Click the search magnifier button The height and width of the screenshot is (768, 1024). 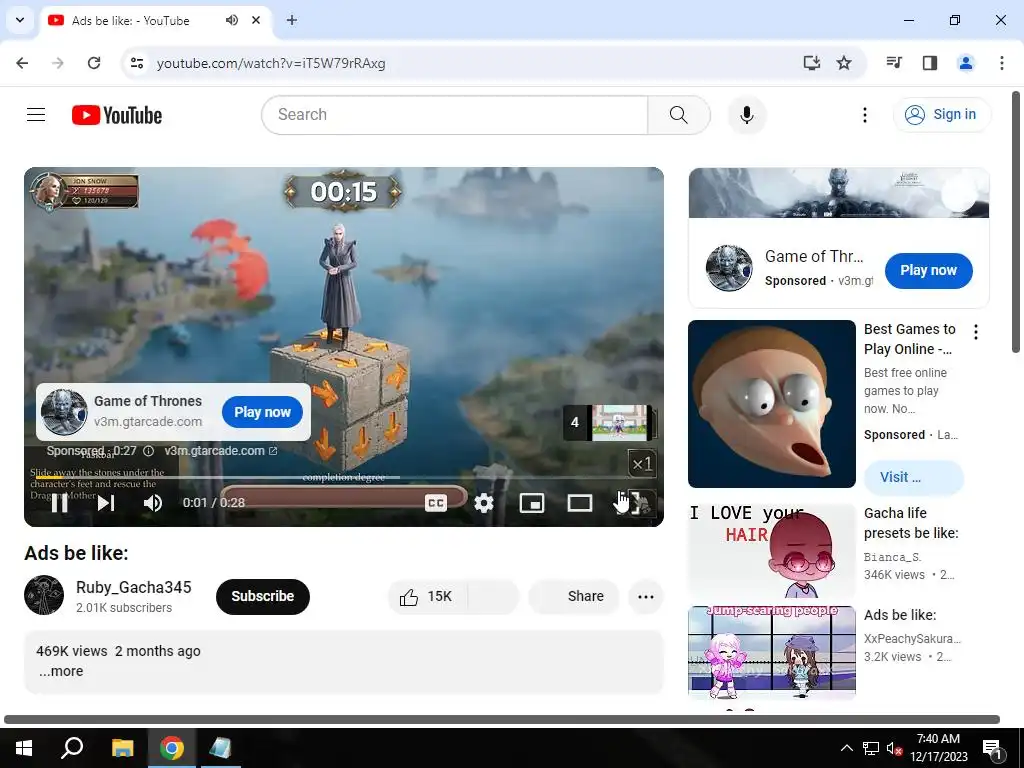[x=679, y=115]
